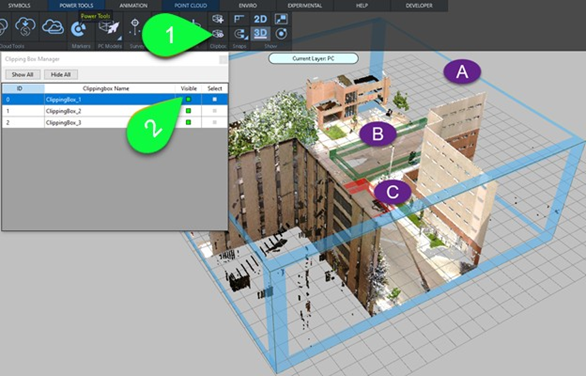Click the Survey point tool icon

point(135,28)
